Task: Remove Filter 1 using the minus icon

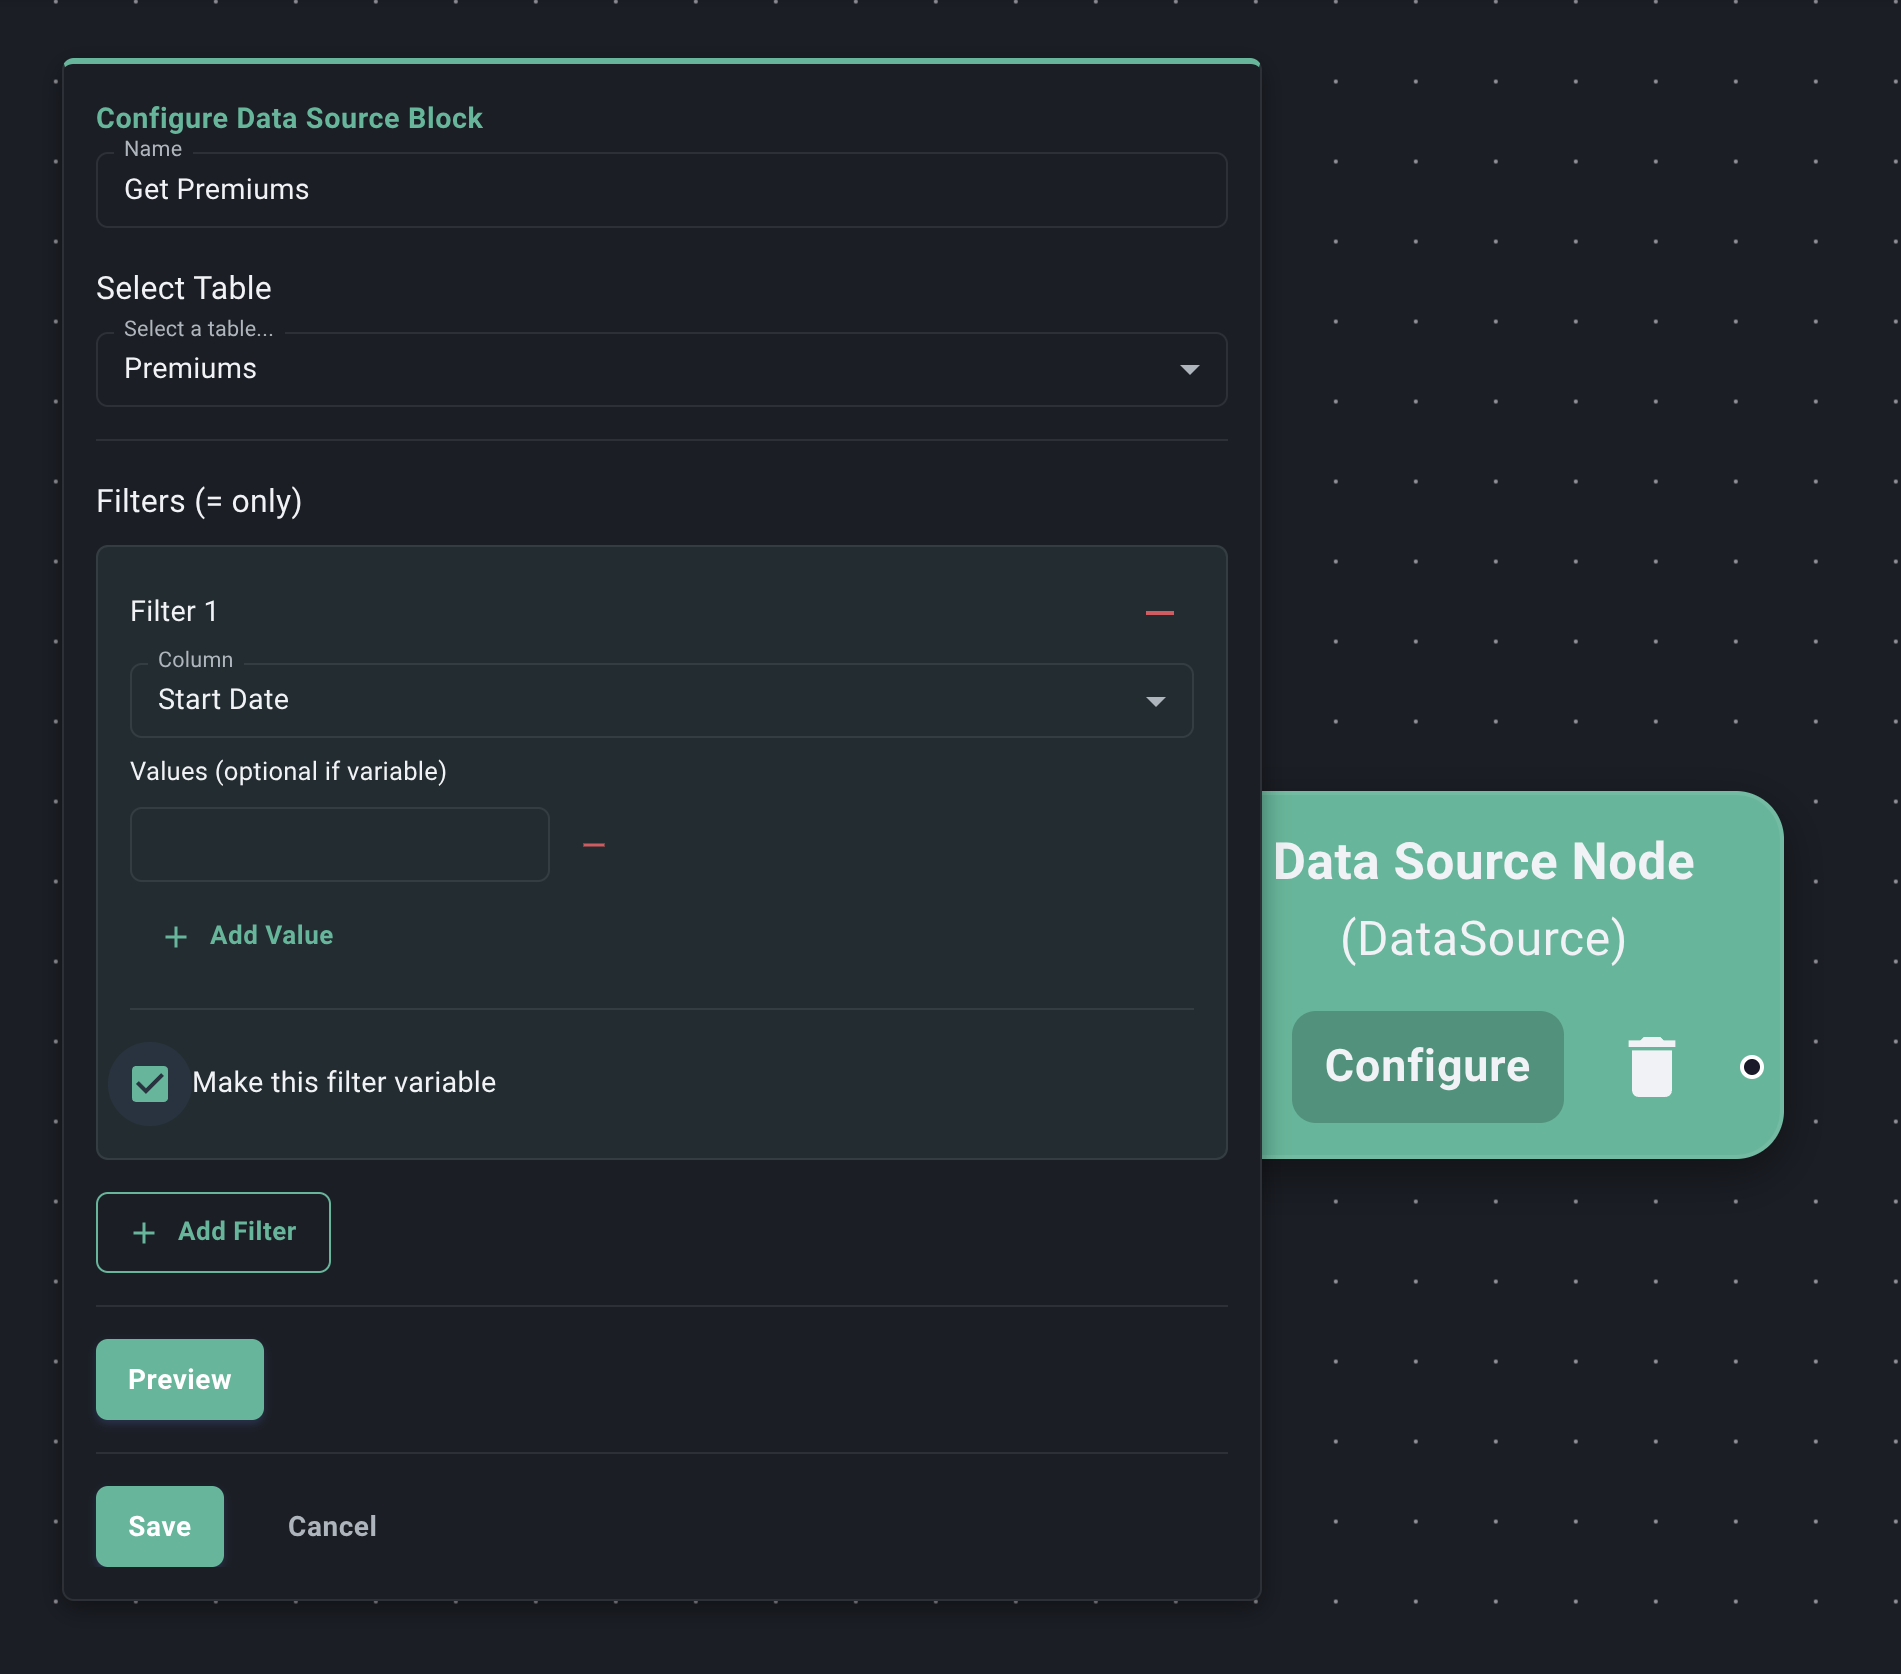Action: (x=1158, y=612)
